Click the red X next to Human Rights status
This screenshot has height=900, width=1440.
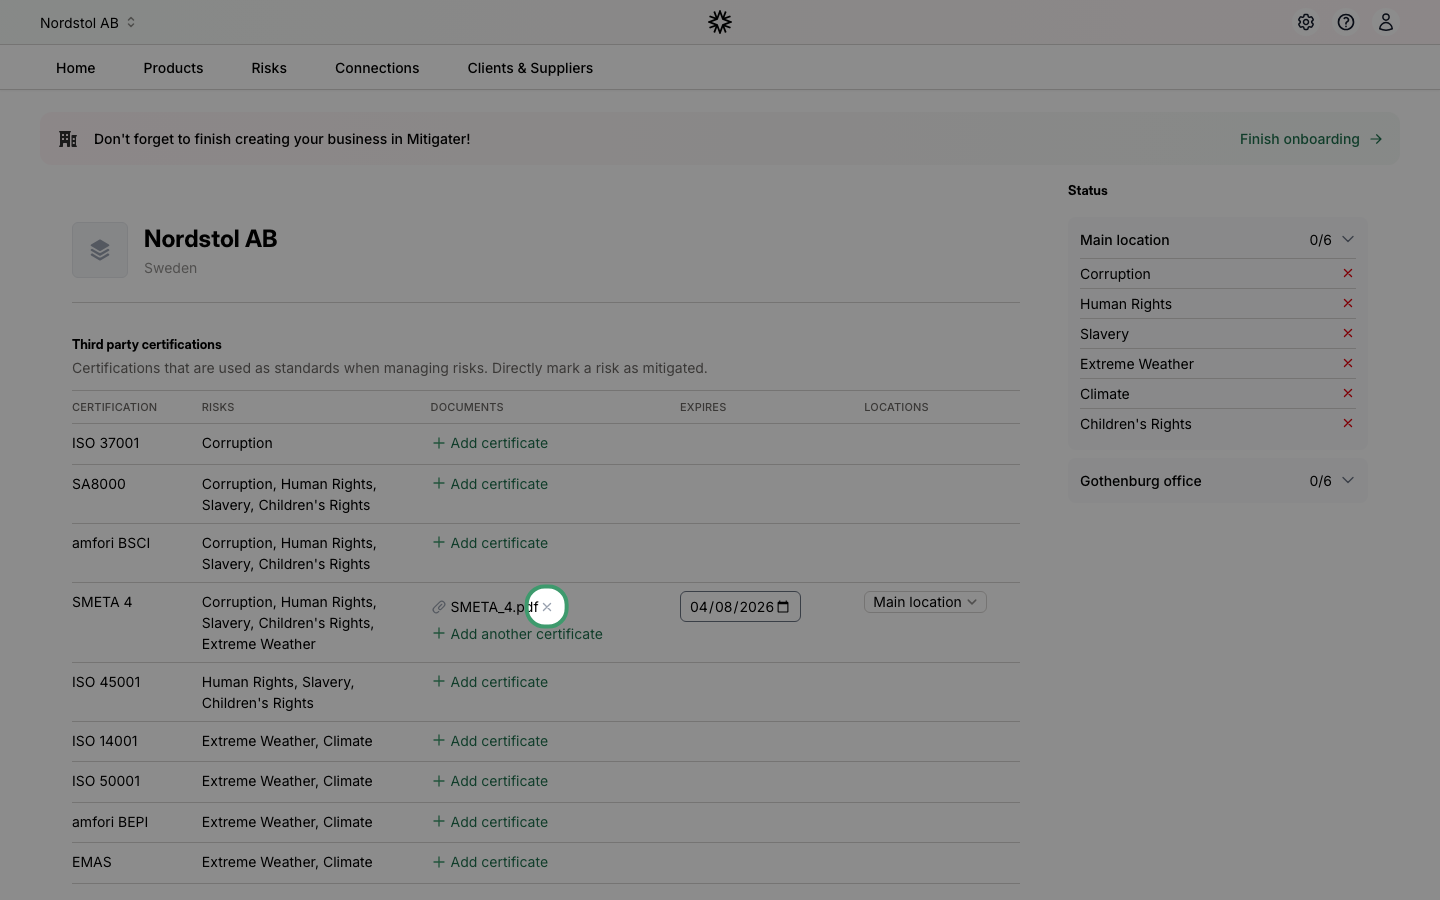pos(1348,303)
